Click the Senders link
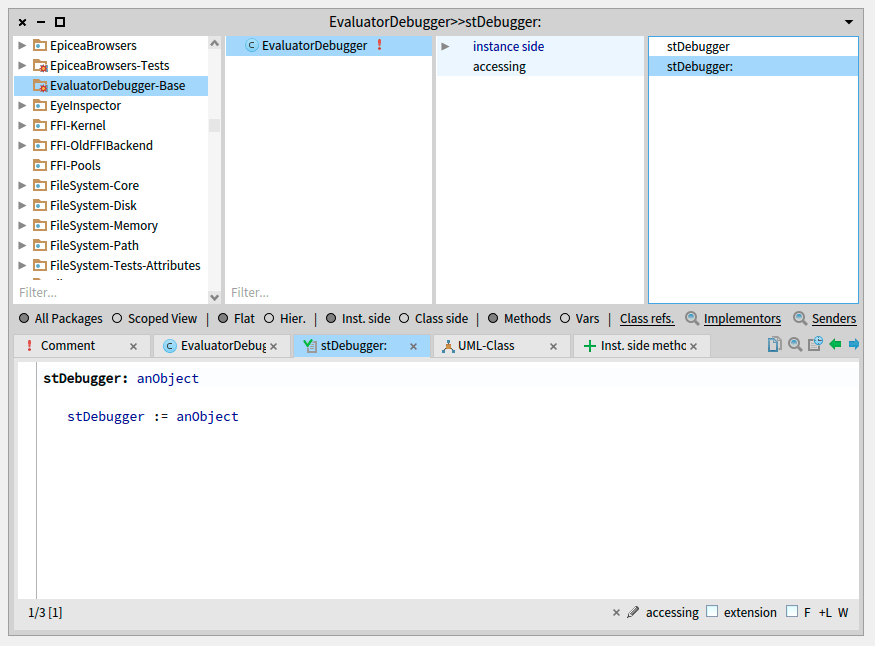This screenshot has height=646, width=875. click(833, 319)
